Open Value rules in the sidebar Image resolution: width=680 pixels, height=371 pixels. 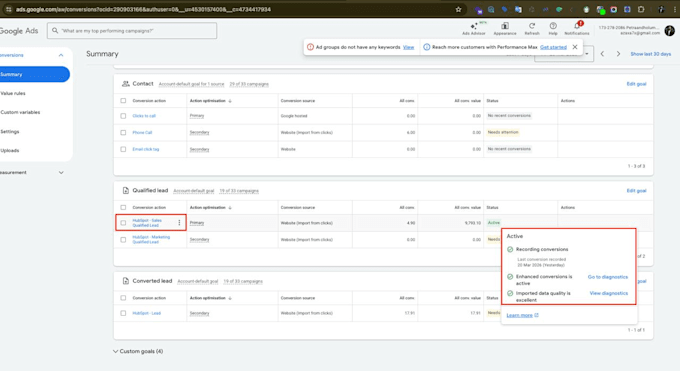(13, 93)
